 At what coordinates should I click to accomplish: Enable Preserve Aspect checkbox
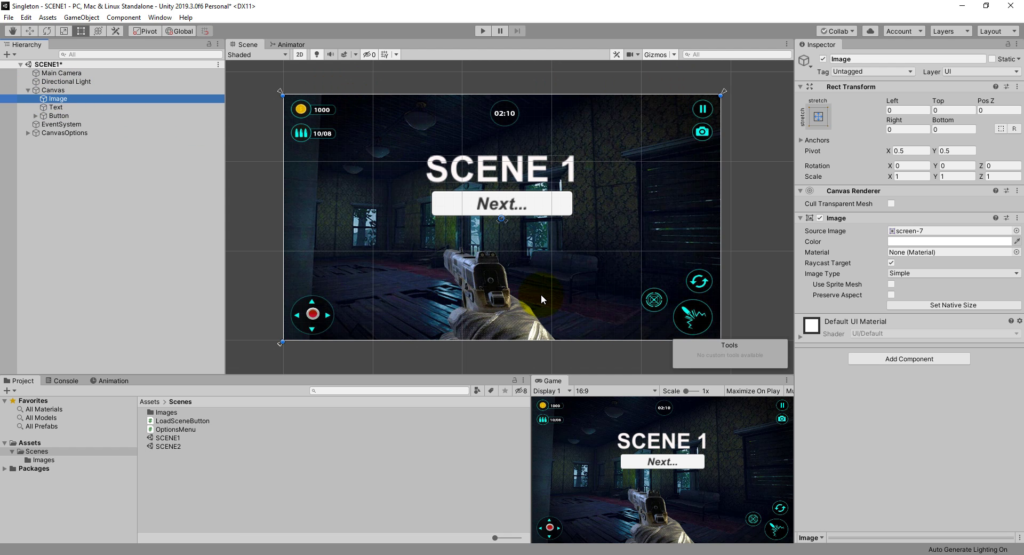(891, 294)
